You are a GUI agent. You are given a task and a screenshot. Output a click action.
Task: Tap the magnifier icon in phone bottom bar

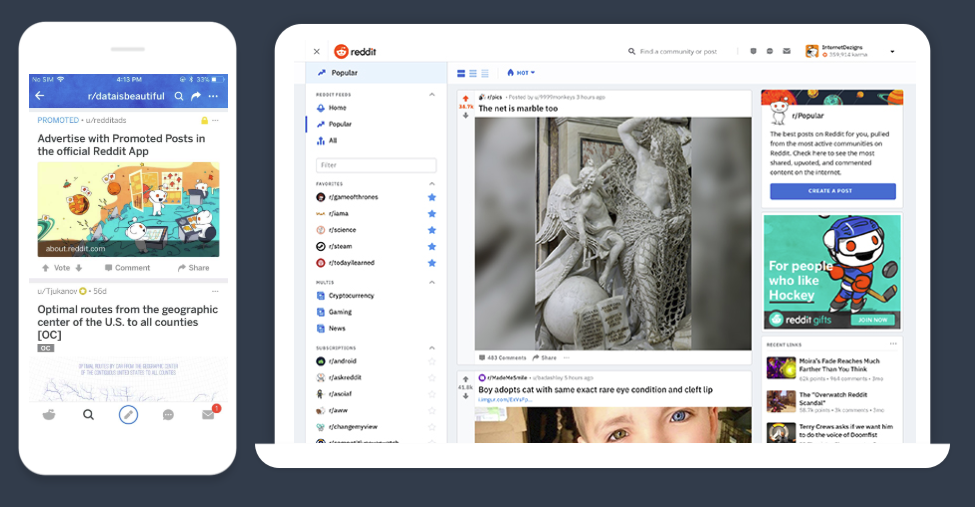tap(88, 414)
